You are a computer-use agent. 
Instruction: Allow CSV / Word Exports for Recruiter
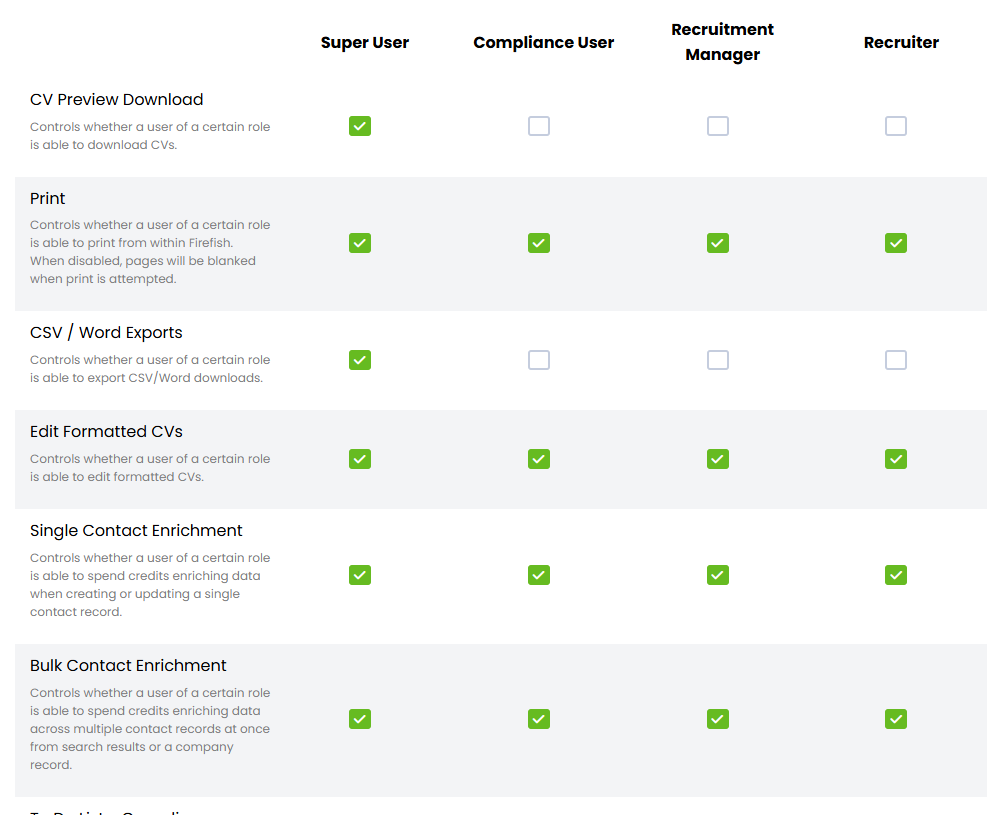click(x=896, y=360)
